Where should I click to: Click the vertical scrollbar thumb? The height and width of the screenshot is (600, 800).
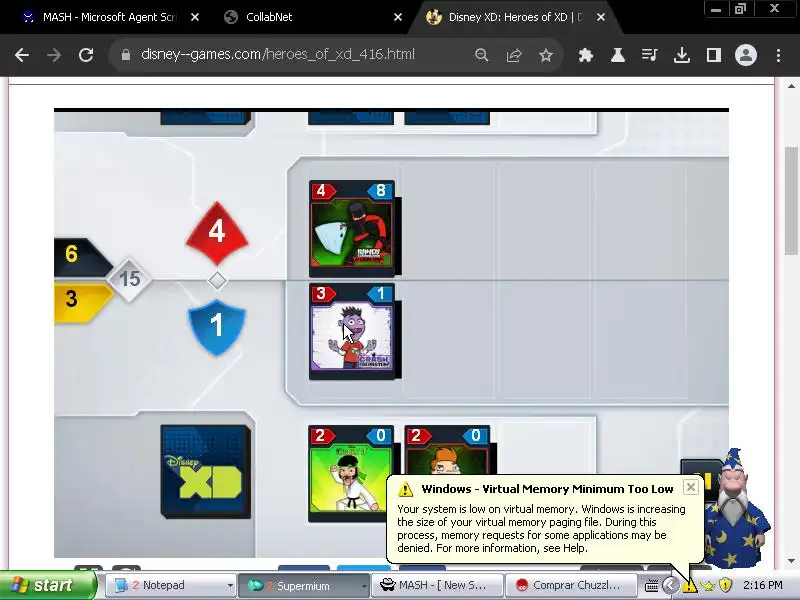(791, 199)
